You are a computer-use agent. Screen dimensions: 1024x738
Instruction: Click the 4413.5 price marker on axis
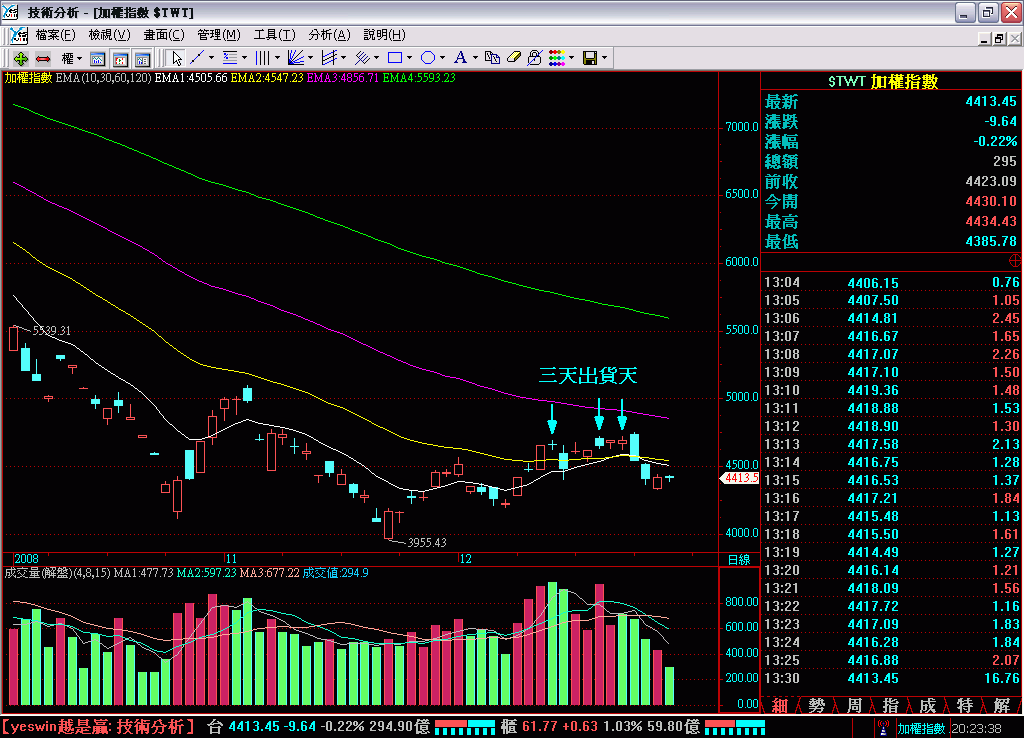click(x=740, y=478)
